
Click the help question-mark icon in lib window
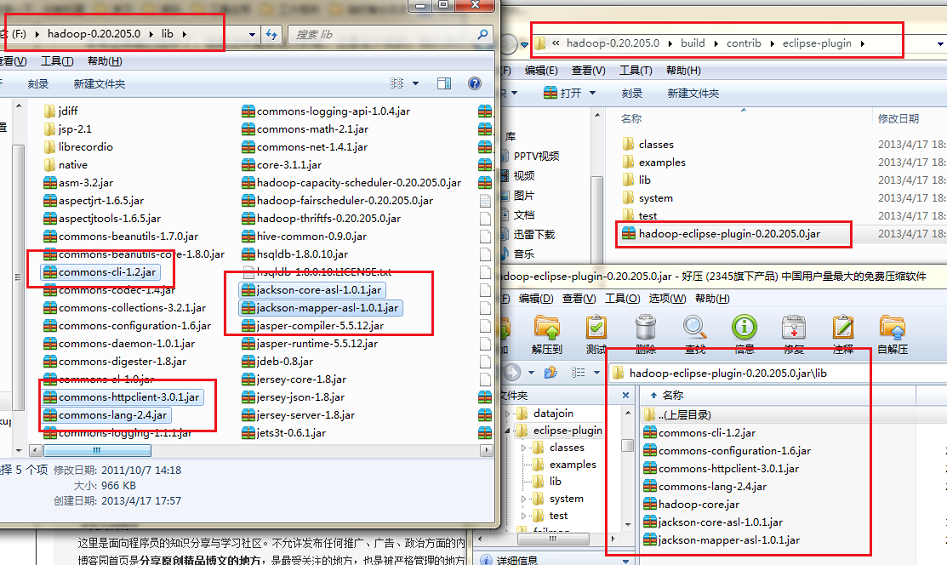(475, 83)
